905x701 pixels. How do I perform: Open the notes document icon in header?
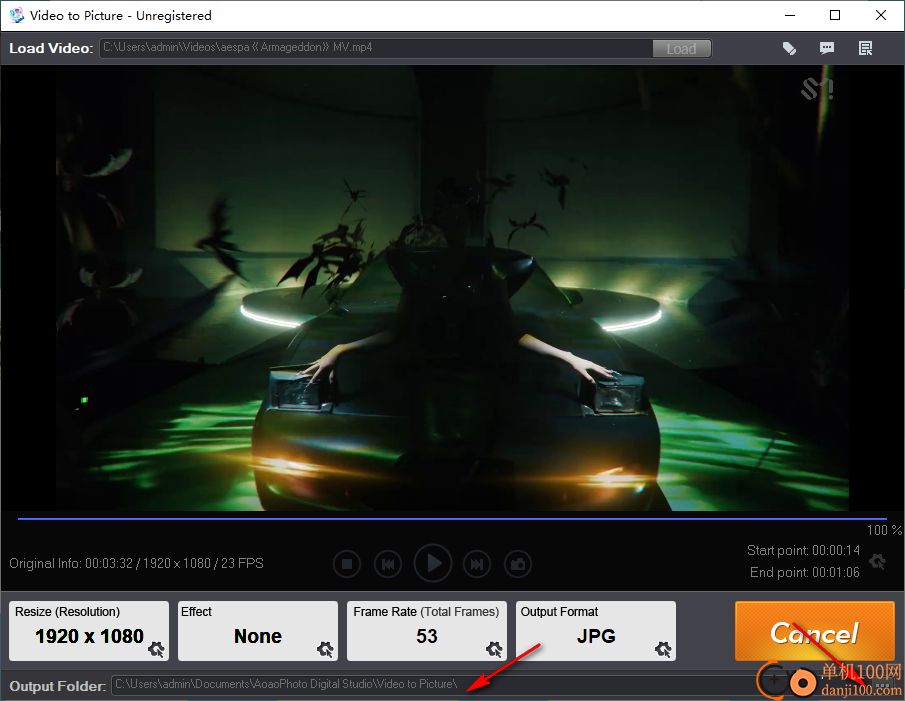point(865,48)
